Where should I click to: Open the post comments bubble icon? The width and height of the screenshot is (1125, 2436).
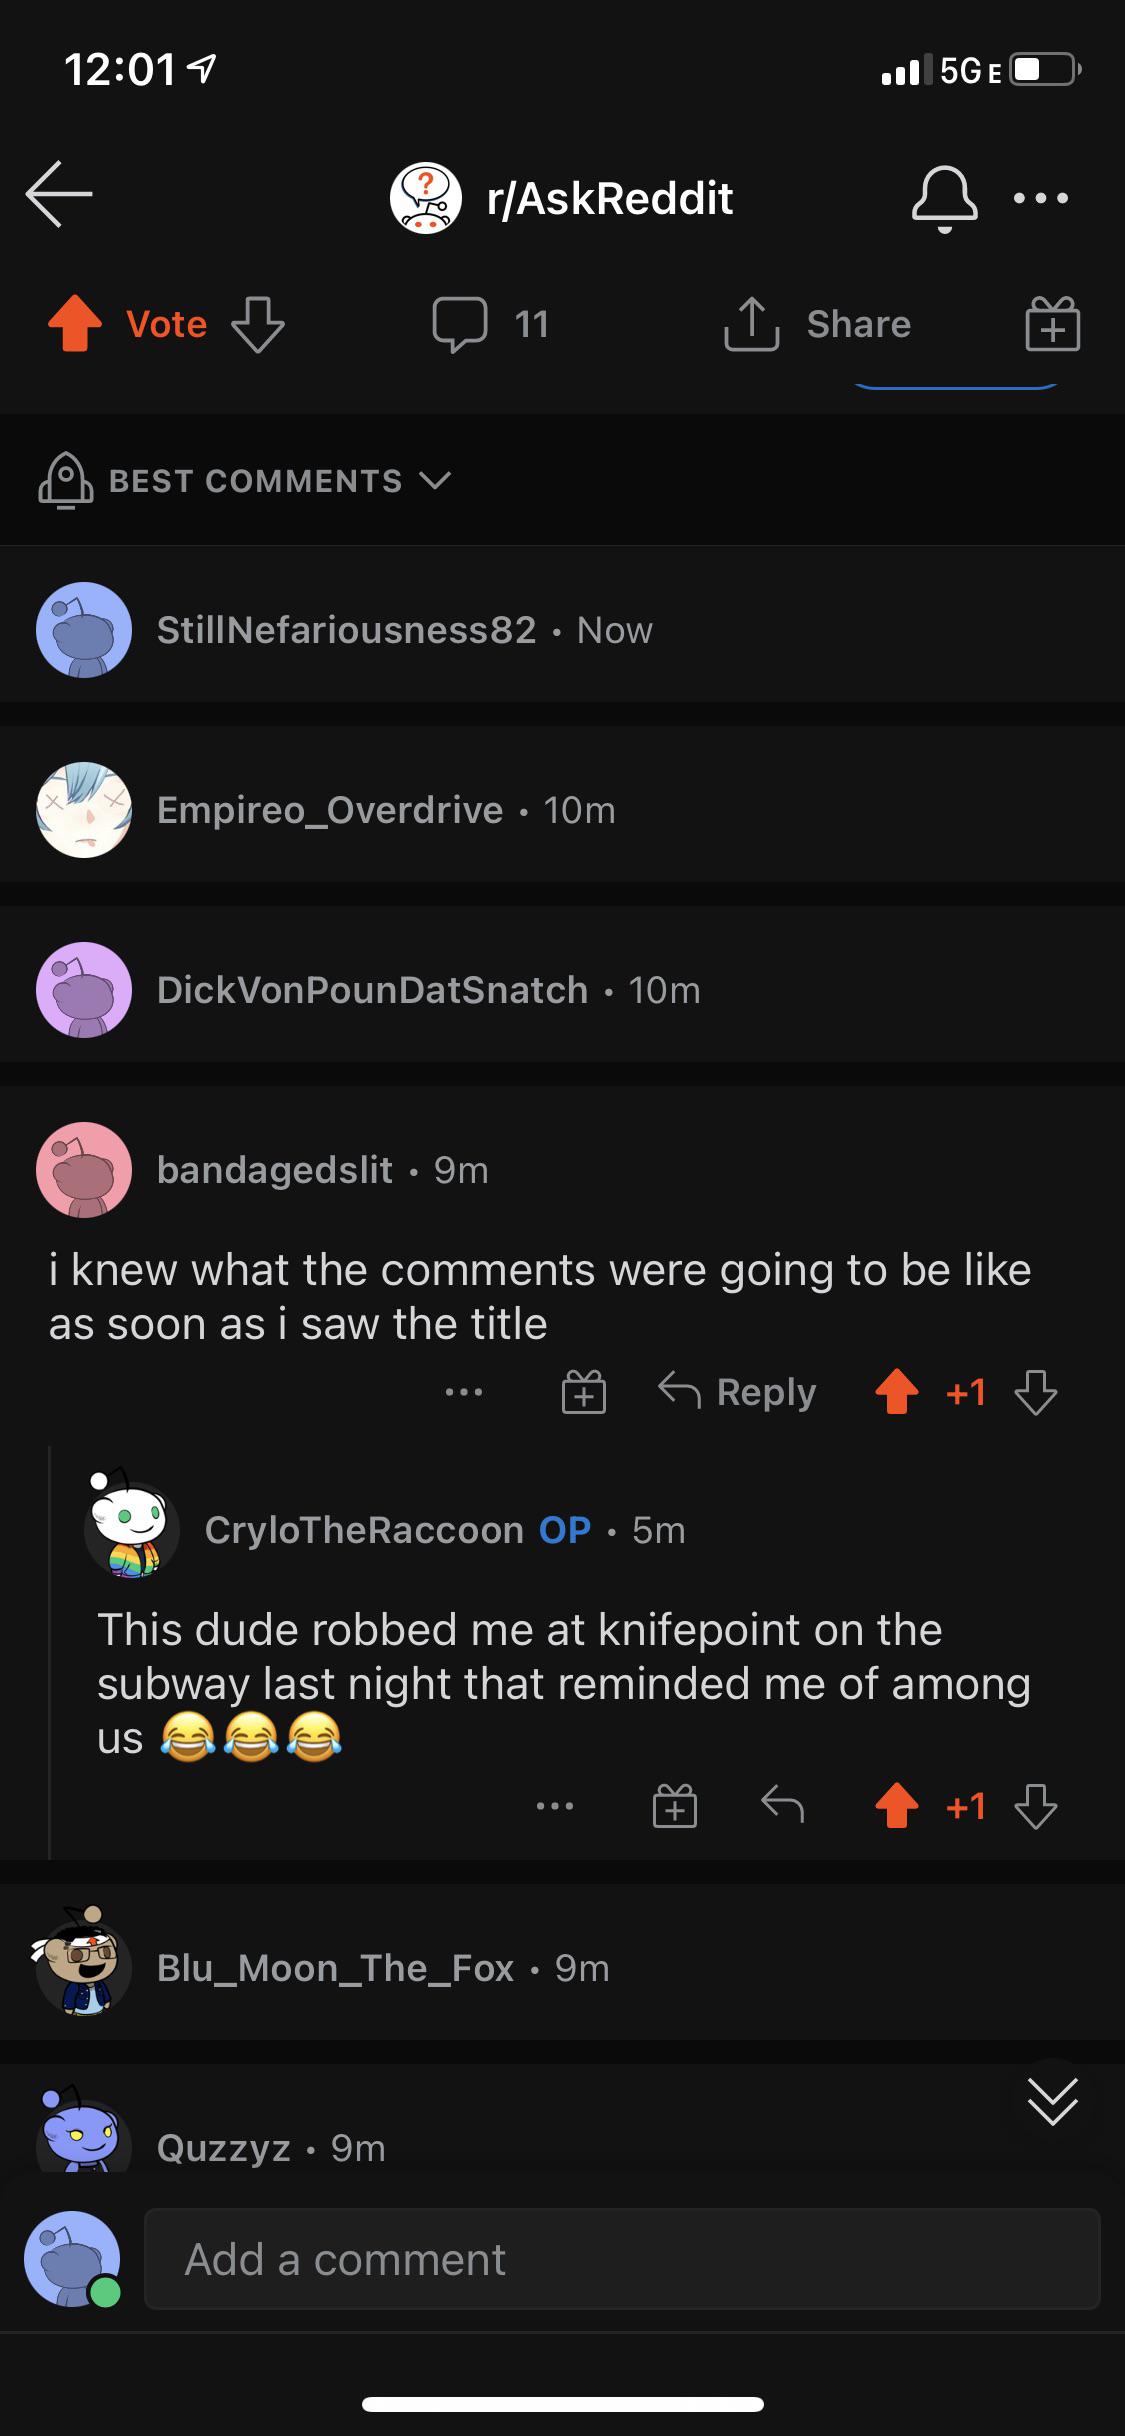(460, 324)
